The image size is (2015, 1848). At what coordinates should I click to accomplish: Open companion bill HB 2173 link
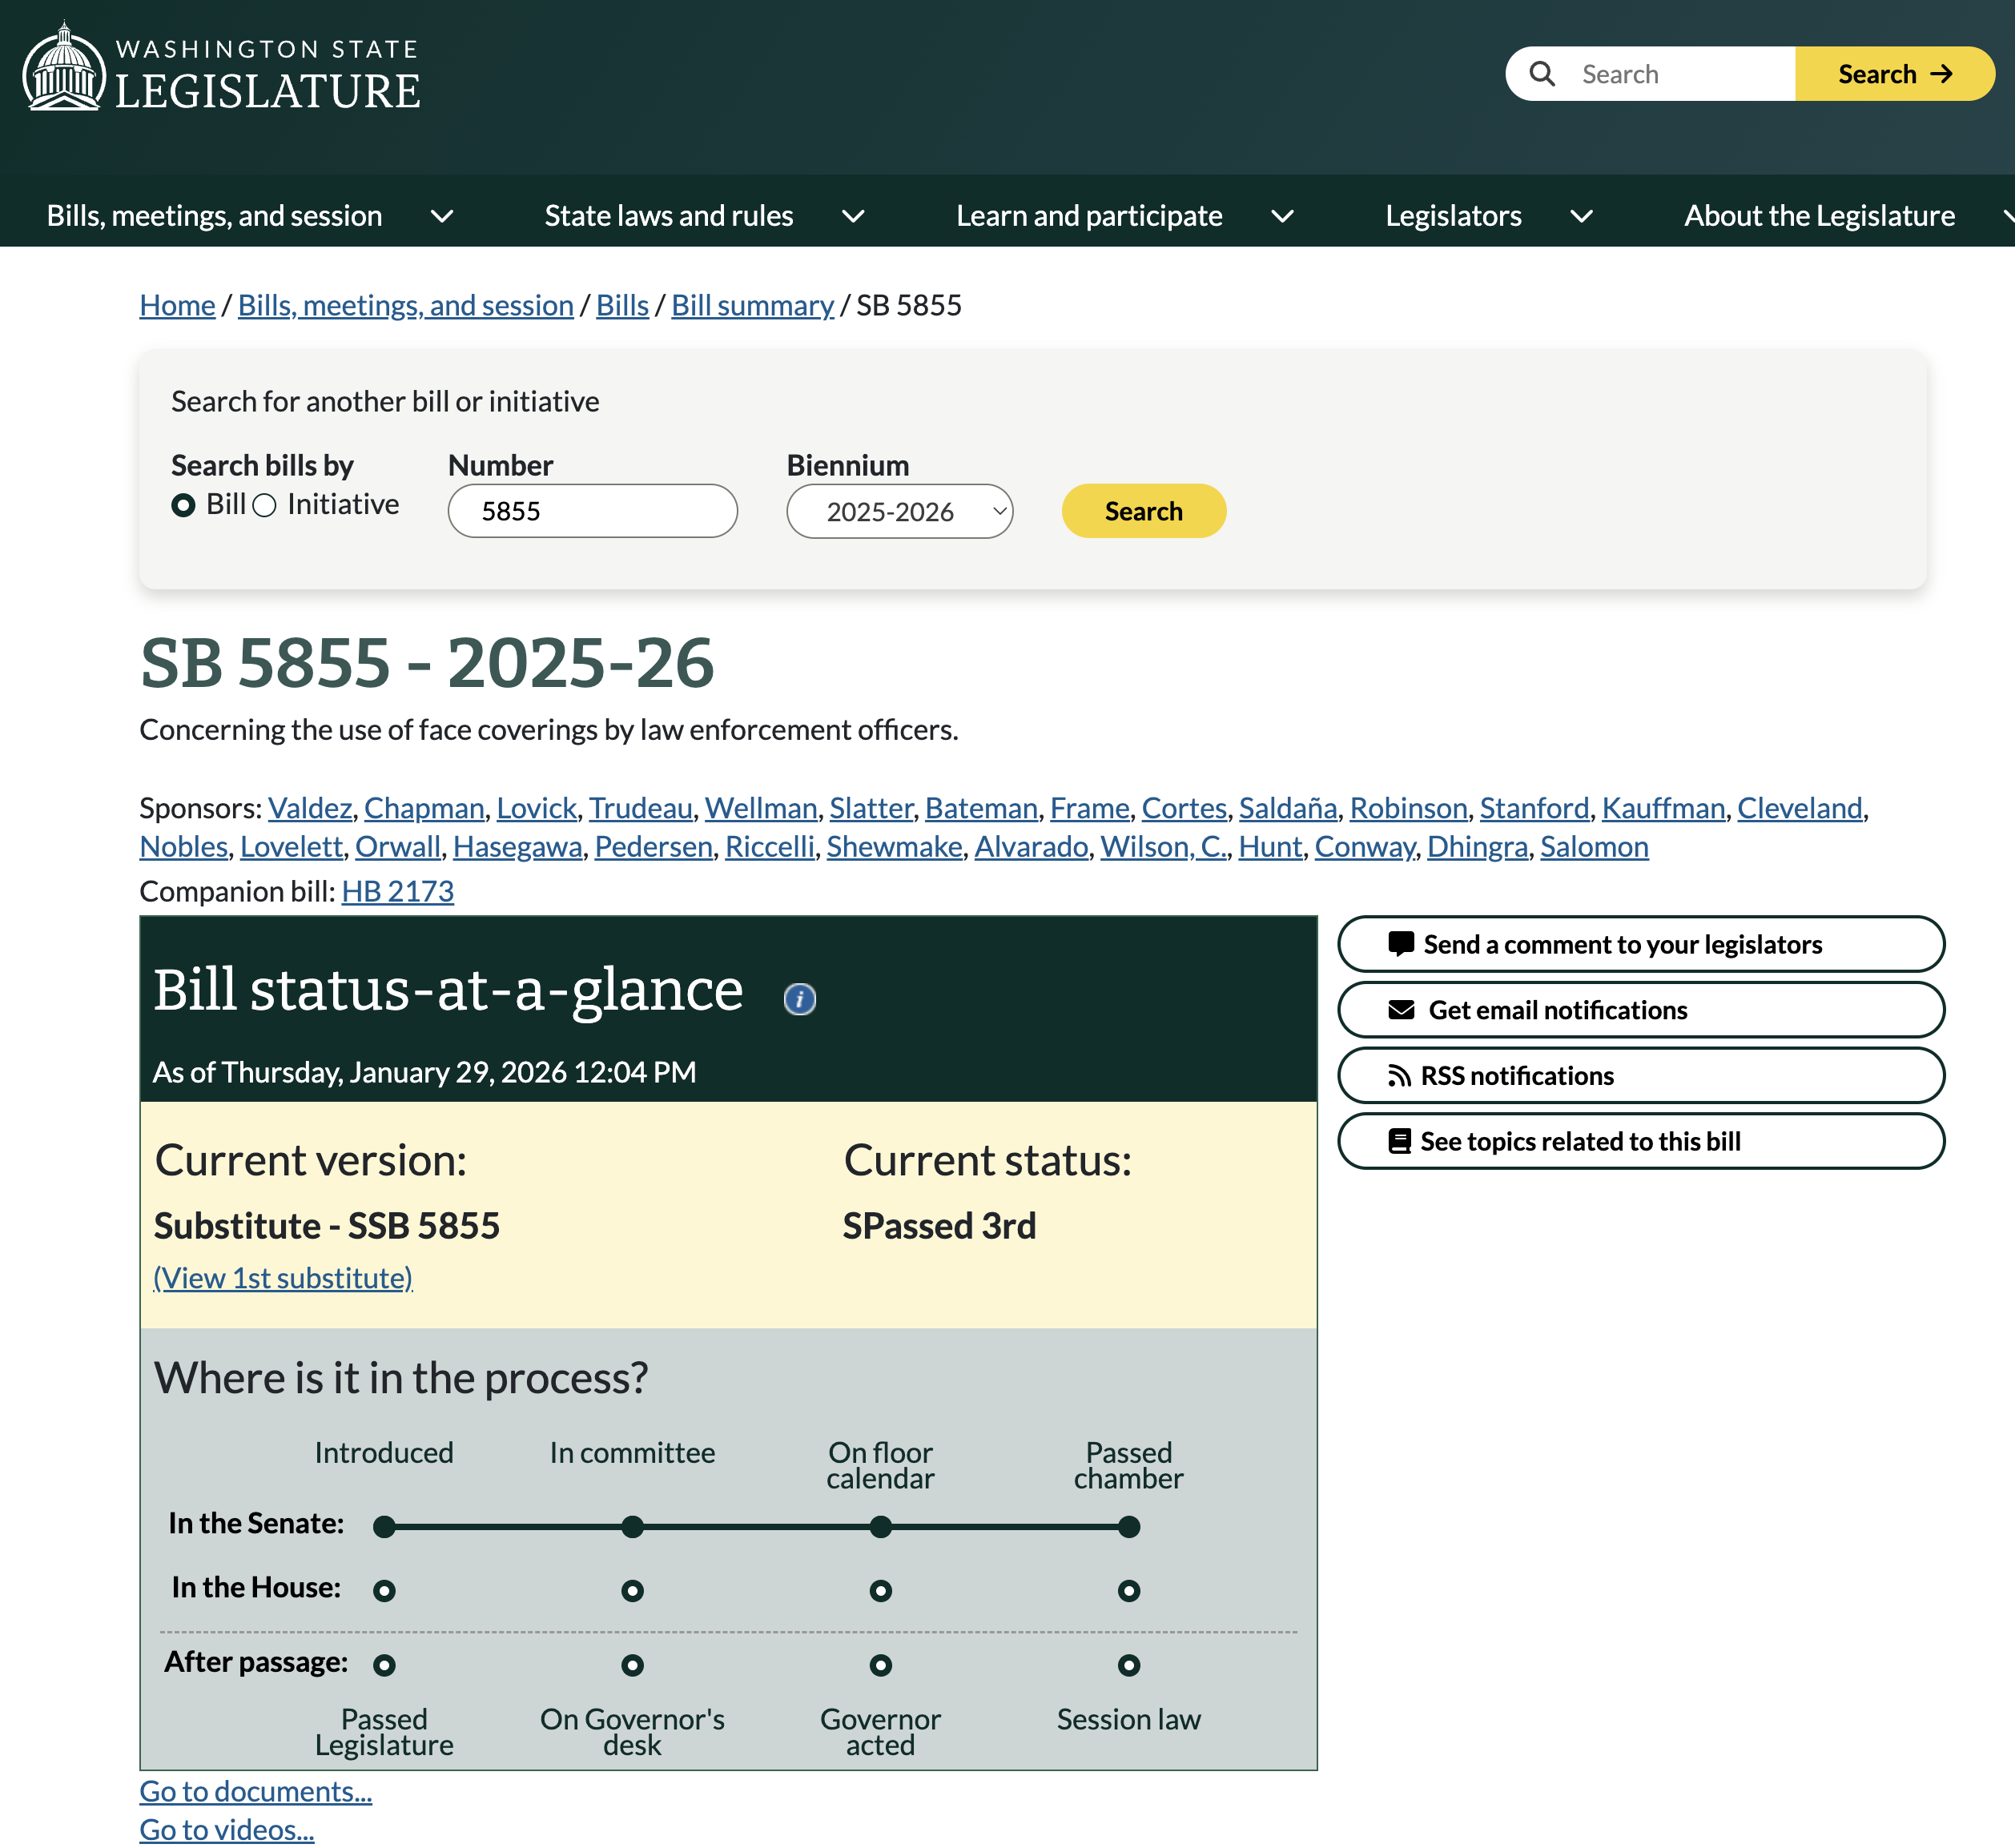(x=397, y=891)
